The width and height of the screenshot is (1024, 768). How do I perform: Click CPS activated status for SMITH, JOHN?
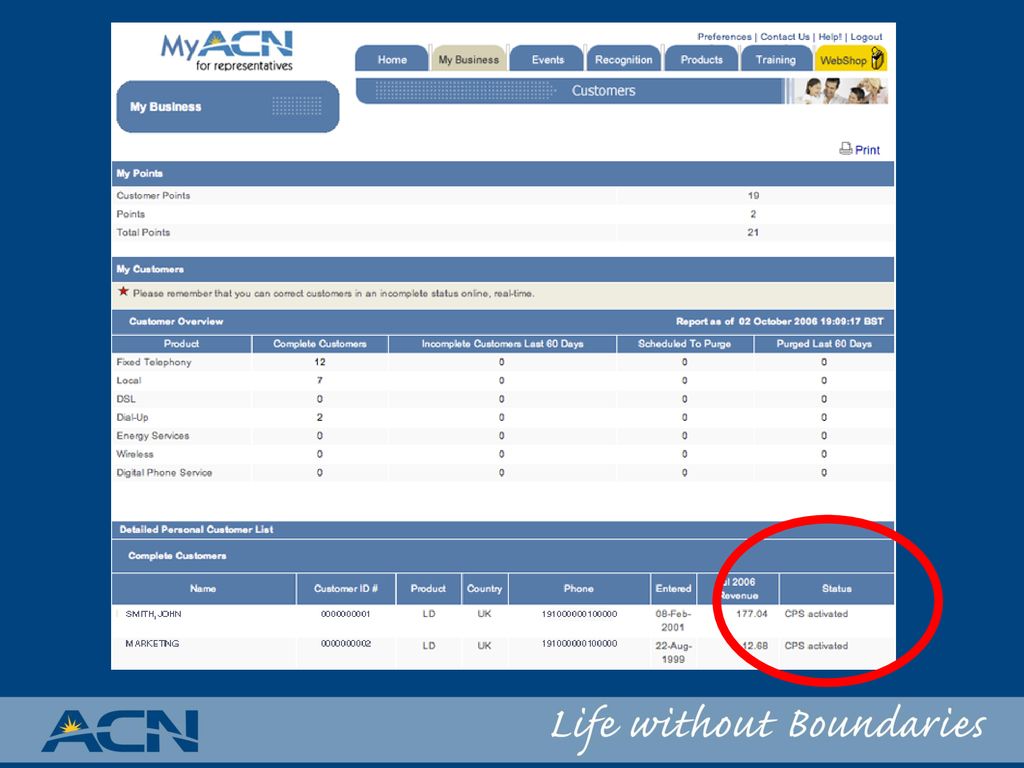816,614
